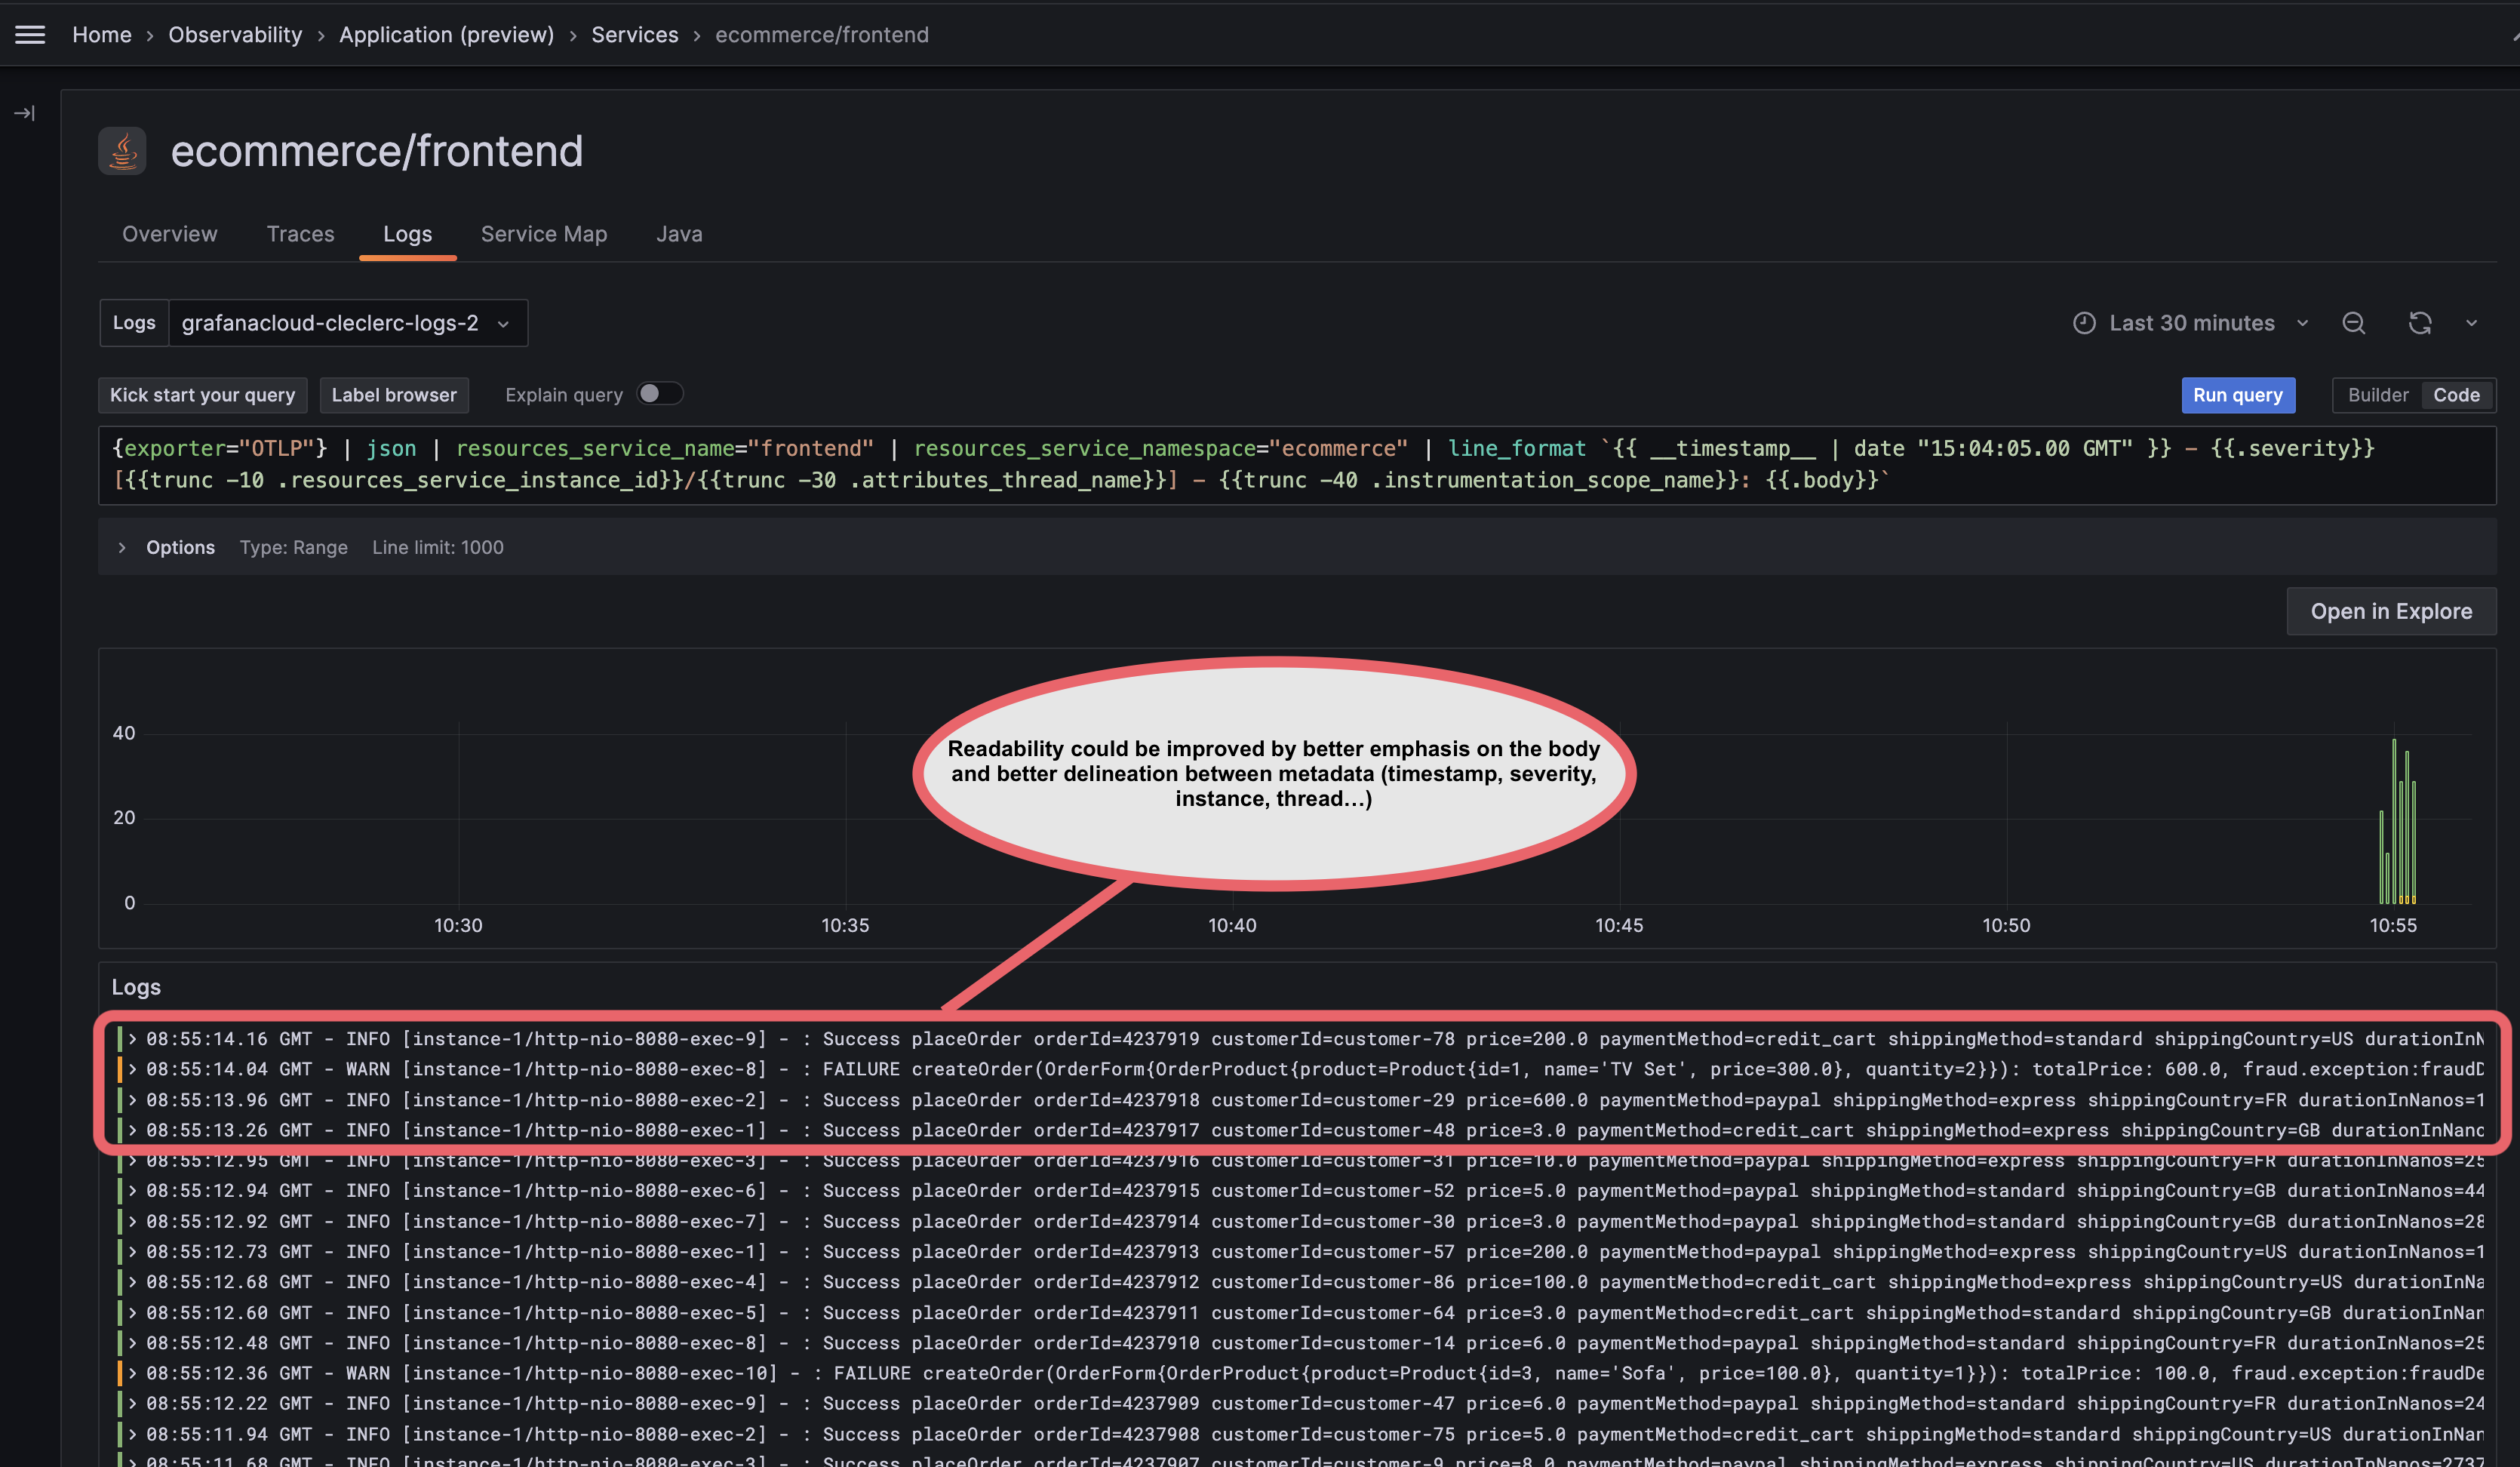This screenshot has width=2520, height=1467.
Task: Click Open in Explore button
Action: 2390,611
